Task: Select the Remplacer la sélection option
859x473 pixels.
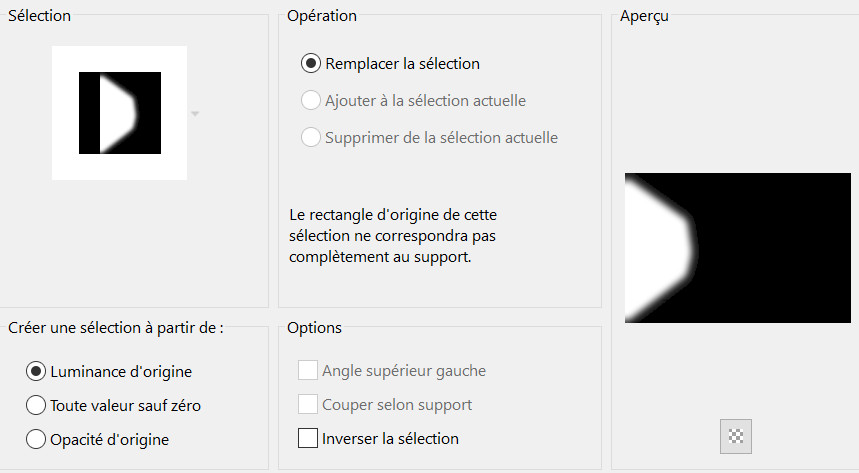Action: [x=310, y=64]
